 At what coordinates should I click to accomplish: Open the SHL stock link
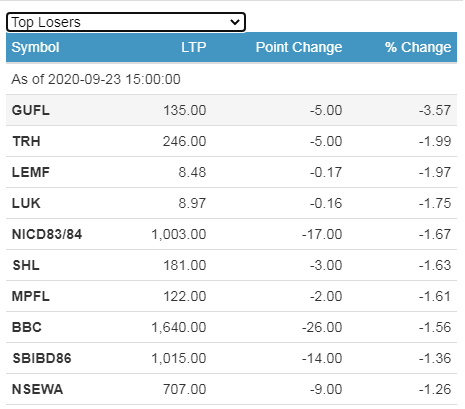point(26,265)
